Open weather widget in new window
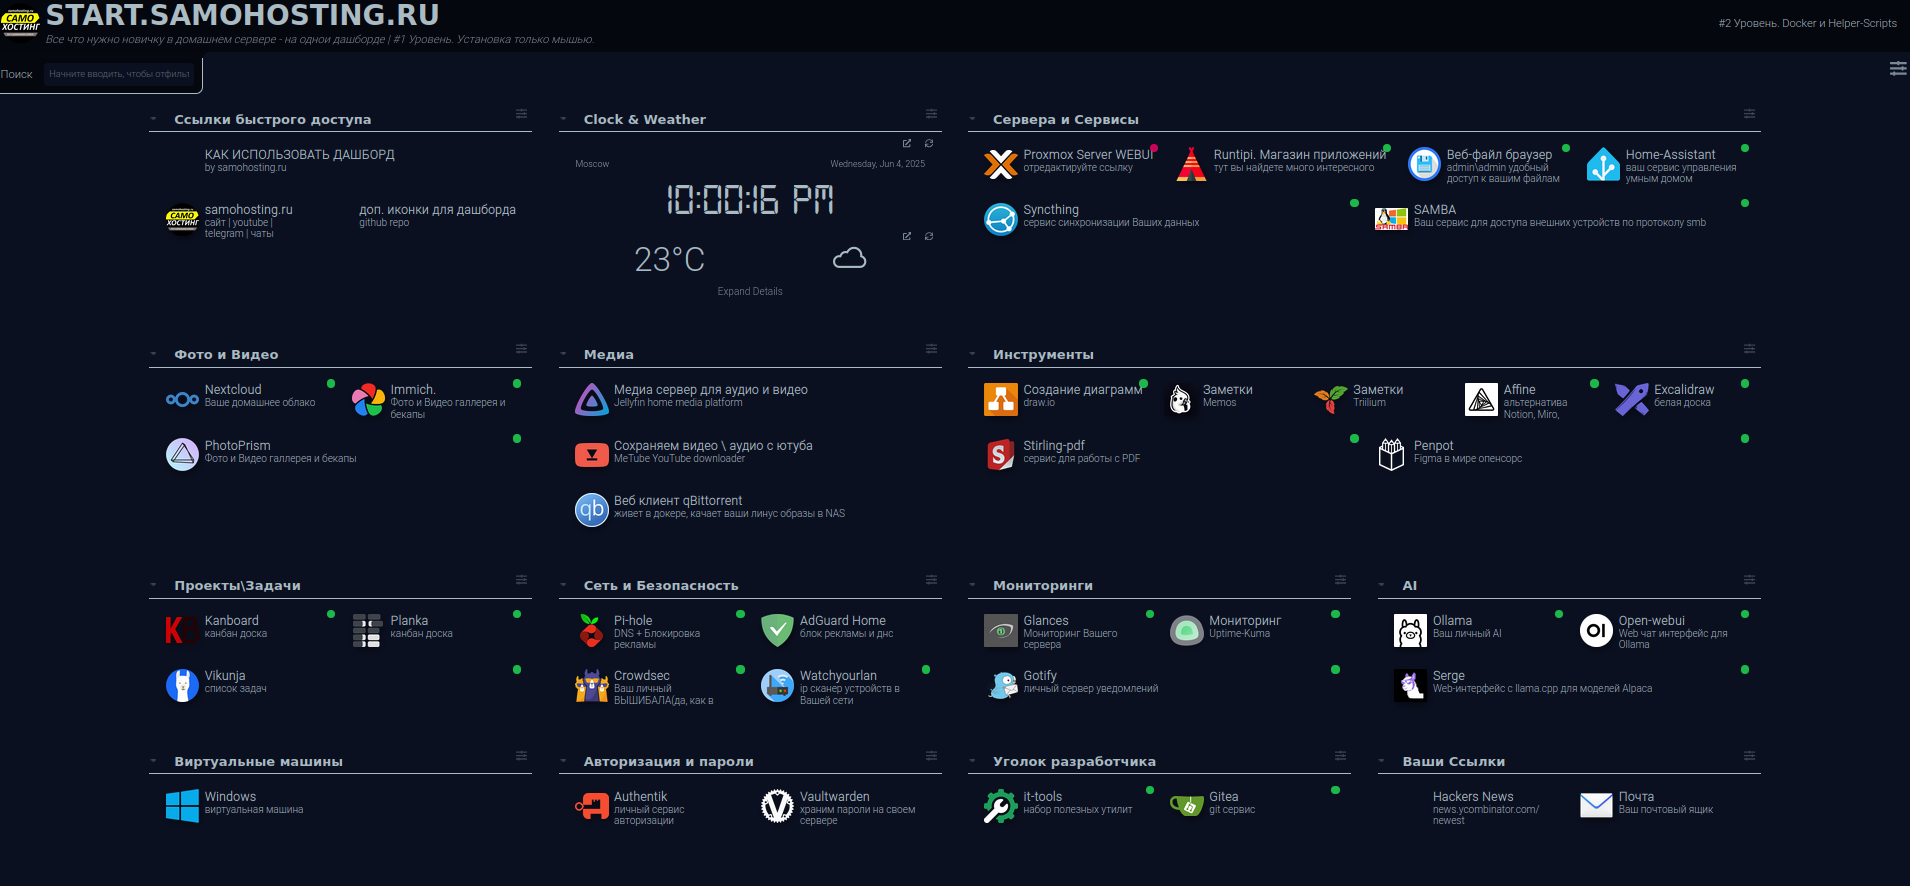Image resolution: width=1910 pixels, height=886 pixels. coord(907,236)
